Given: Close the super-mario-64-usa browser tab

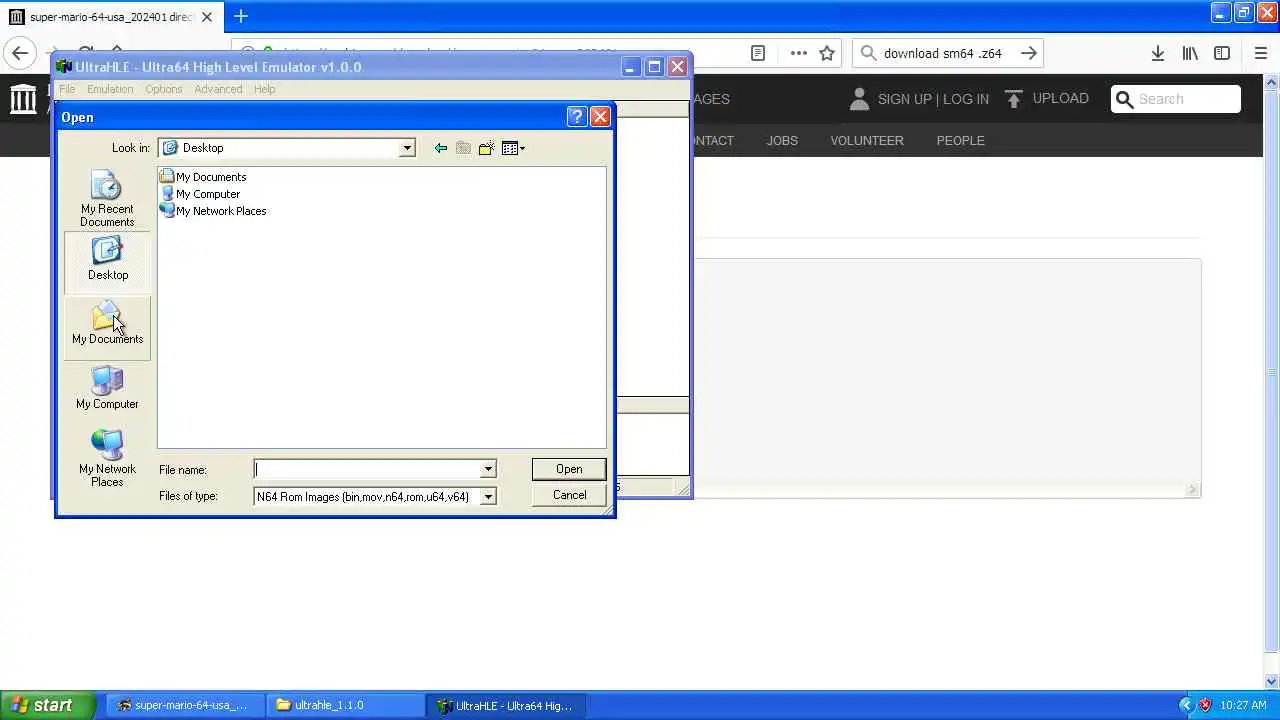Looking at the screenshot, I should point(207,17).
